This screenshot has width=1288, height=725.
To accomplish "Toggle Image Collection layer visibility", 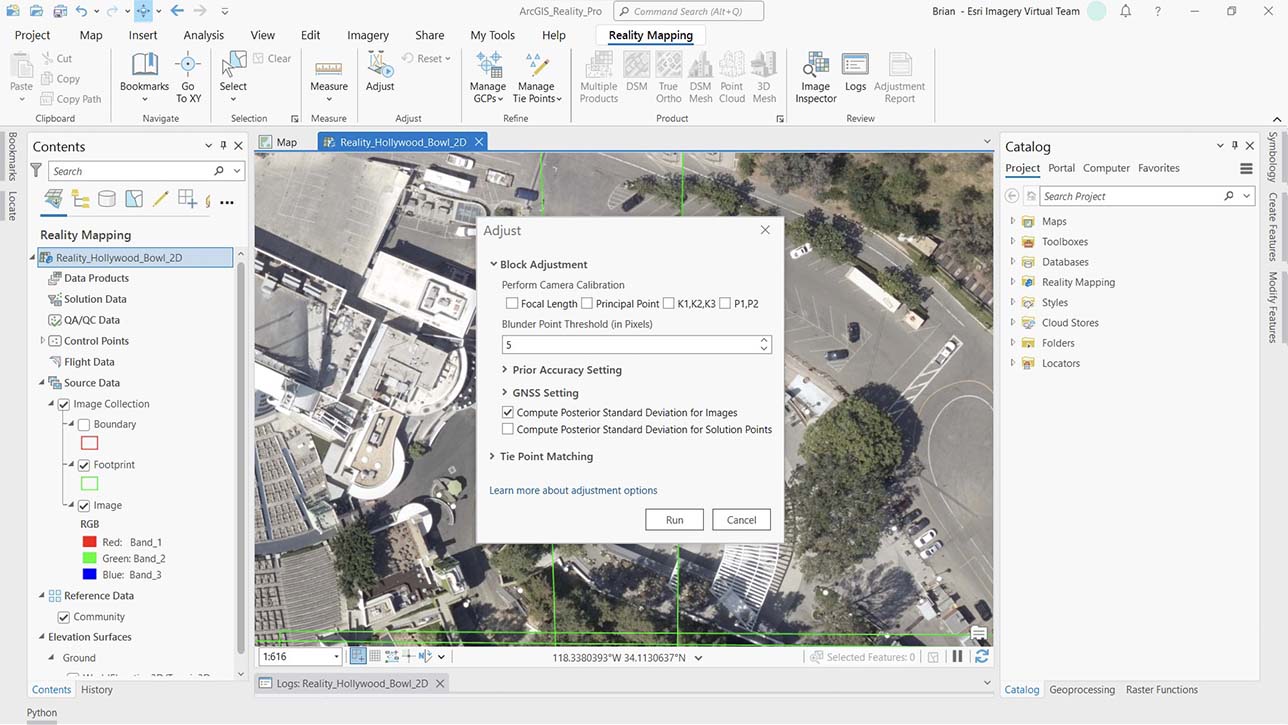I will [x=64, y=404].
